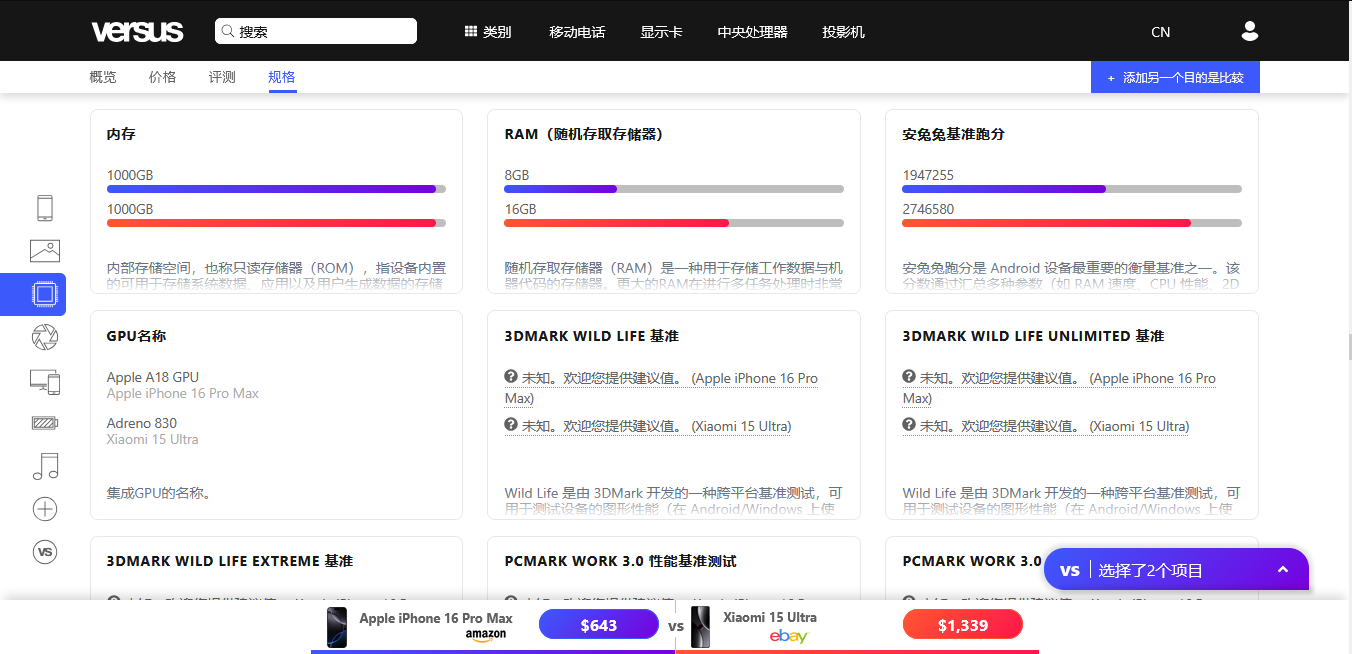Click question mark icon beside Xiaomi Wild Life Unlimited unknown value

click(909, 425)
